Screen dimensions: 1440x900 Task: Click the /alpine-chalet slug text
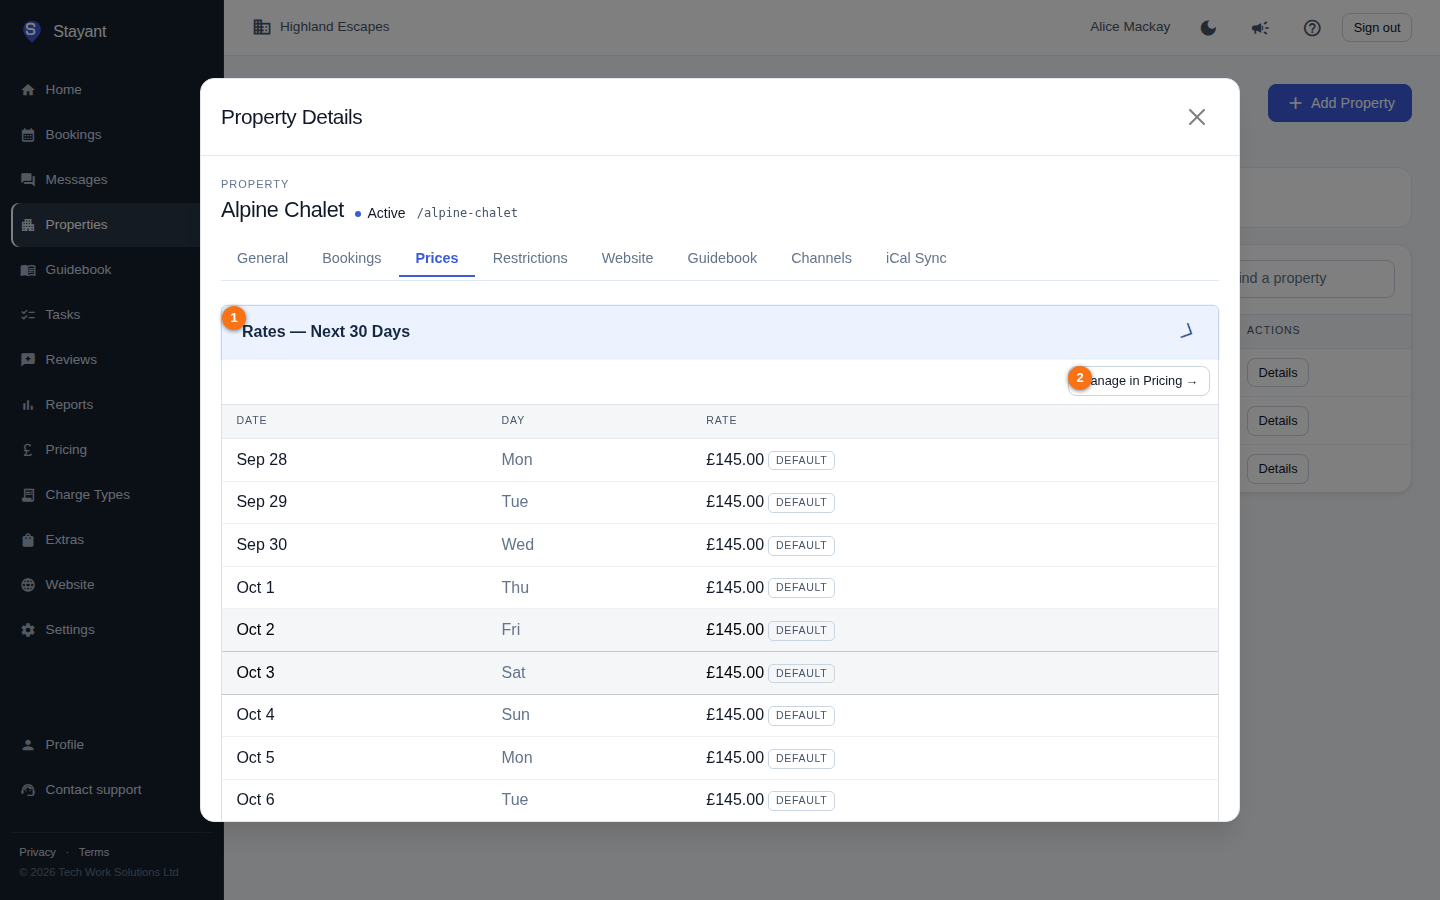click(x=467, y=213)
